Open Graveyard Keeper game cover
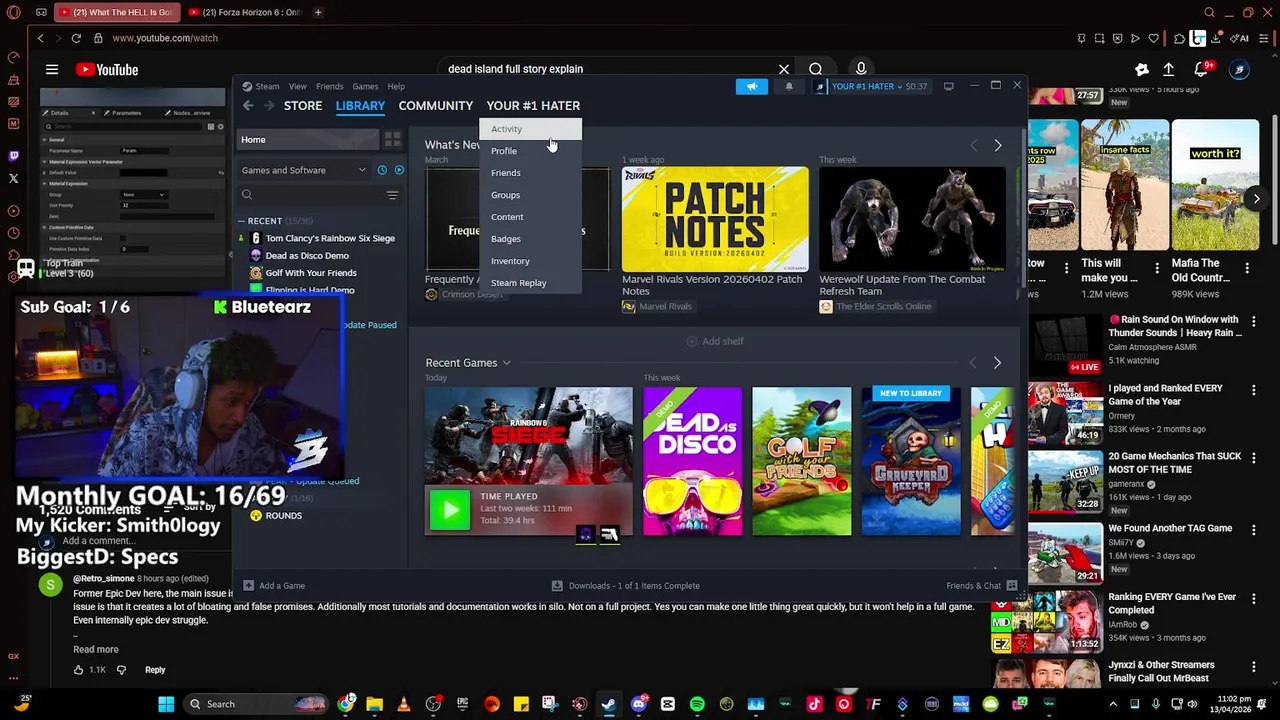Viewport: 1280px width, 720px height. pyautogui.click(x=910, y=461)
